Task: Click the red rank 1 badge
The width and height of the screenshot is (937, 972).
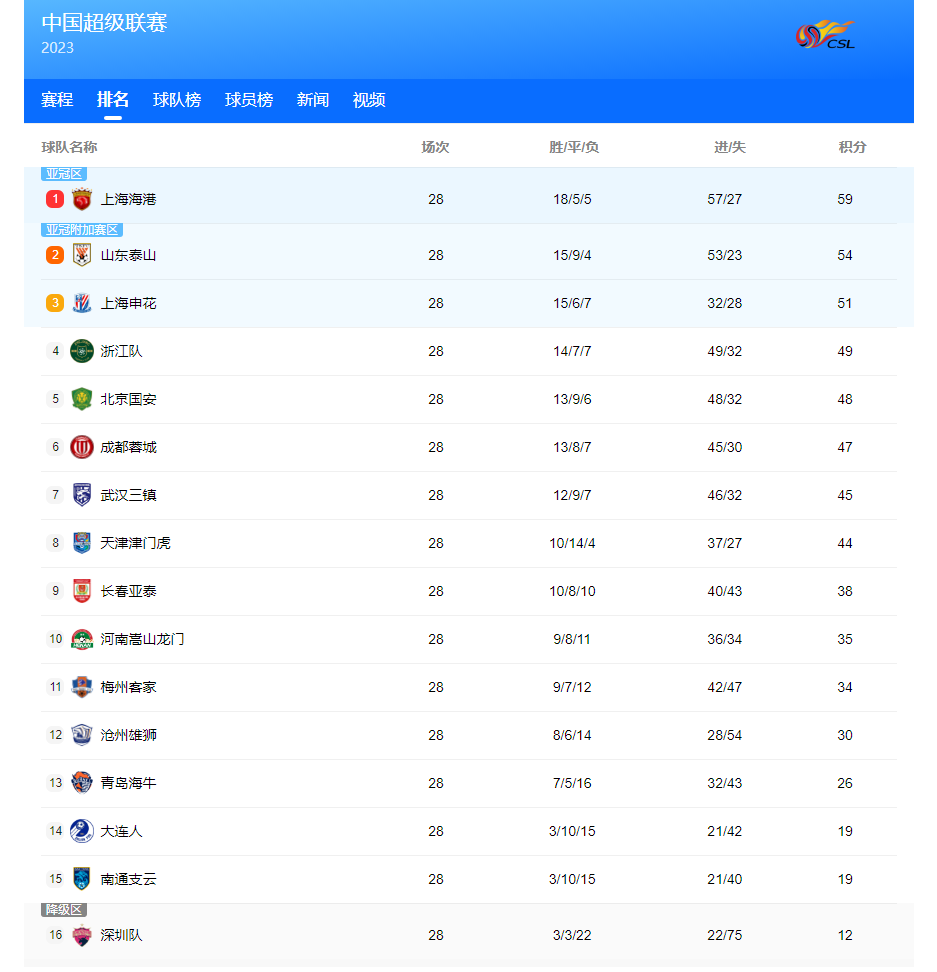Action: 55,199
